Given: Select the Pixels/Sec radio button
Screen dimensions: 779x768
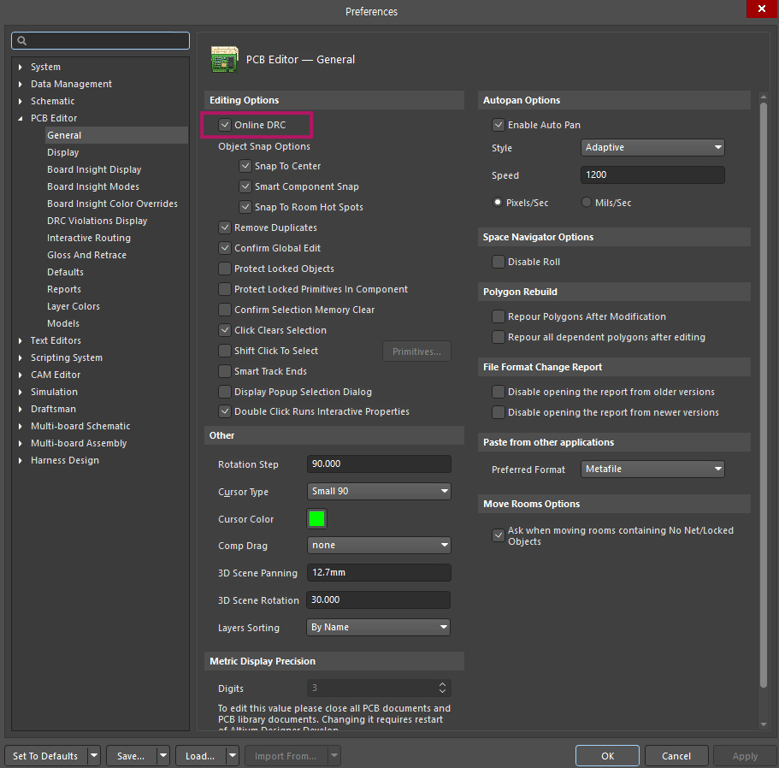Looking at the screenshot, I should (497, 202).
